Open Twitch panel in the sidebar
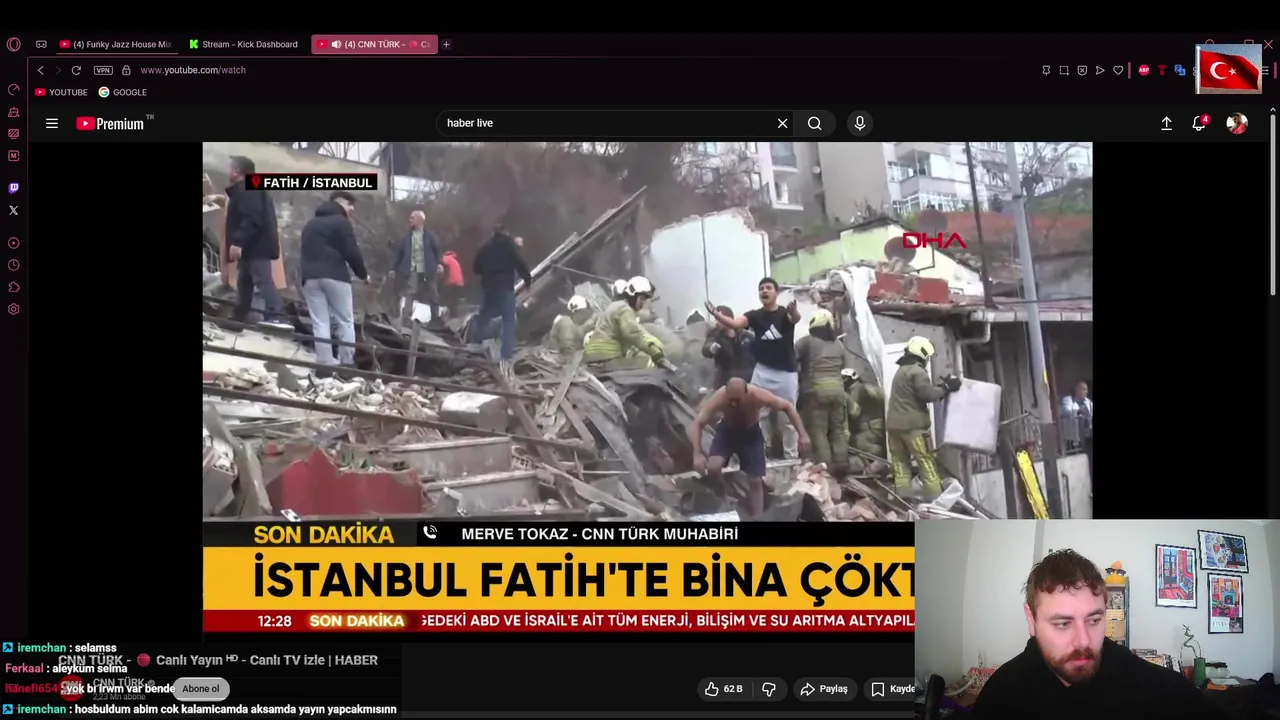Image resolution: width=1280 pixels, height=720 pixels. pyautogui.click(x=13, y=188)
